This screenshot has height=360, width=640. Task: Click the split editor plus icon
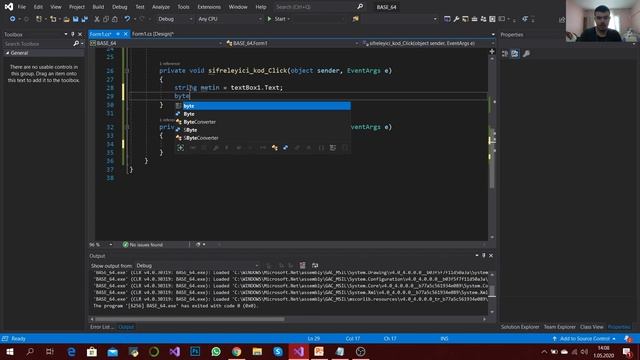(492, 51)
